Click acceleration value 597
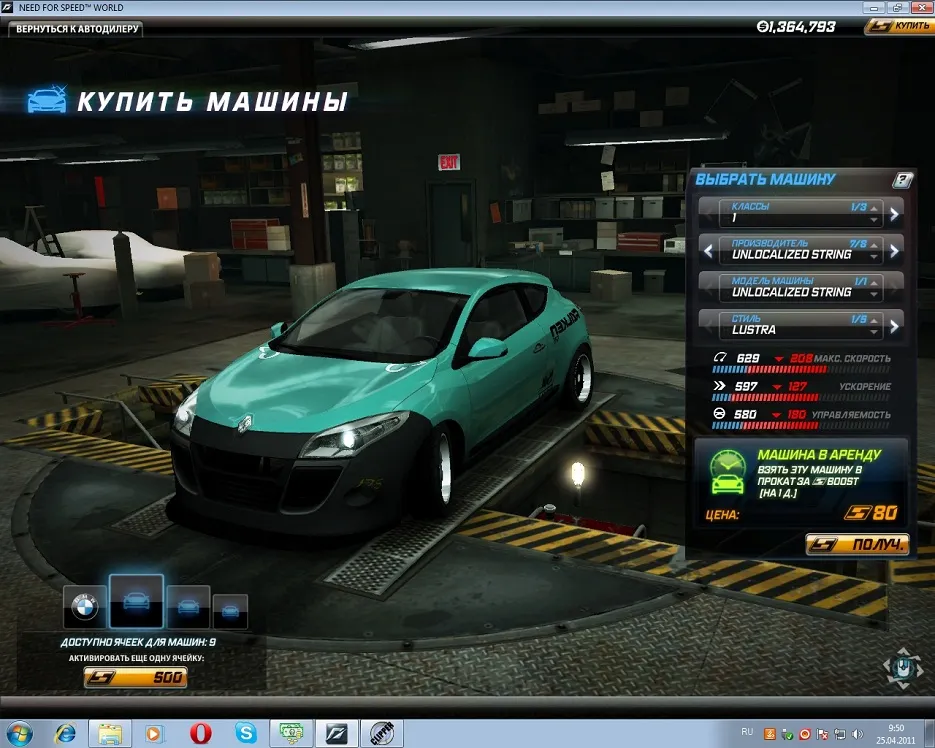 (746, 386)
